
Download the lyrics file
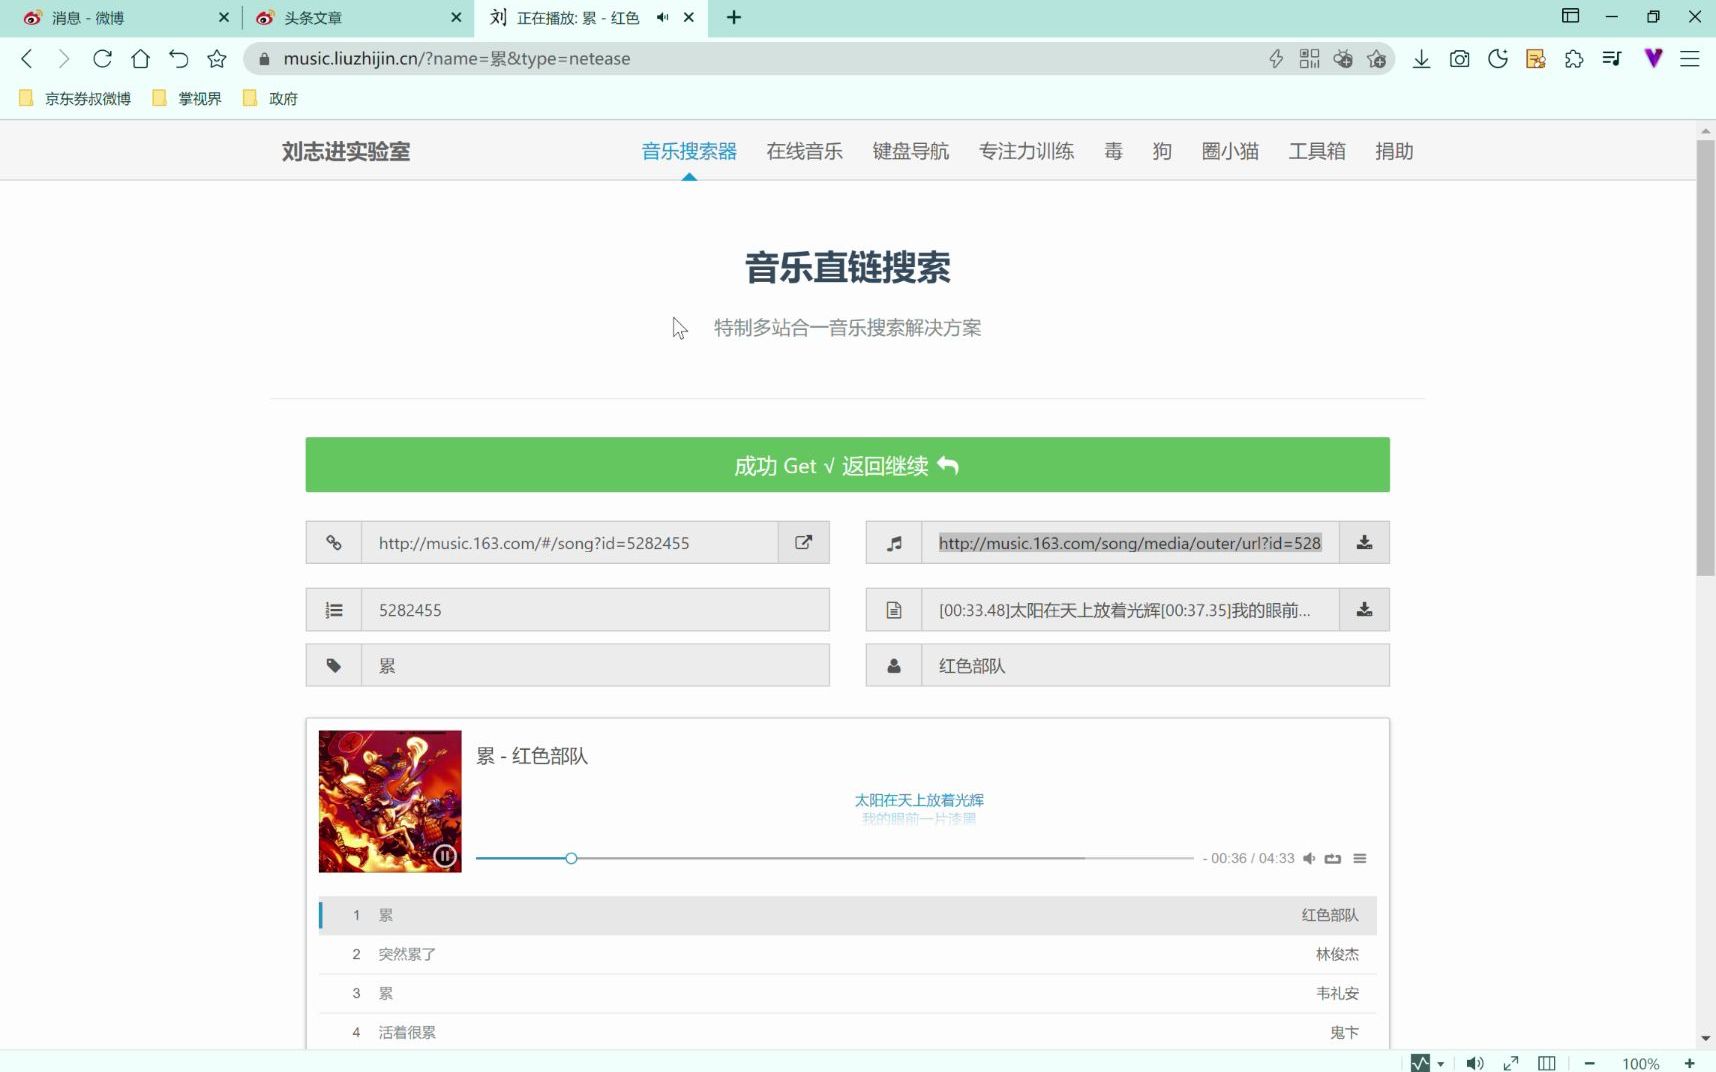tap(1364, 609)
